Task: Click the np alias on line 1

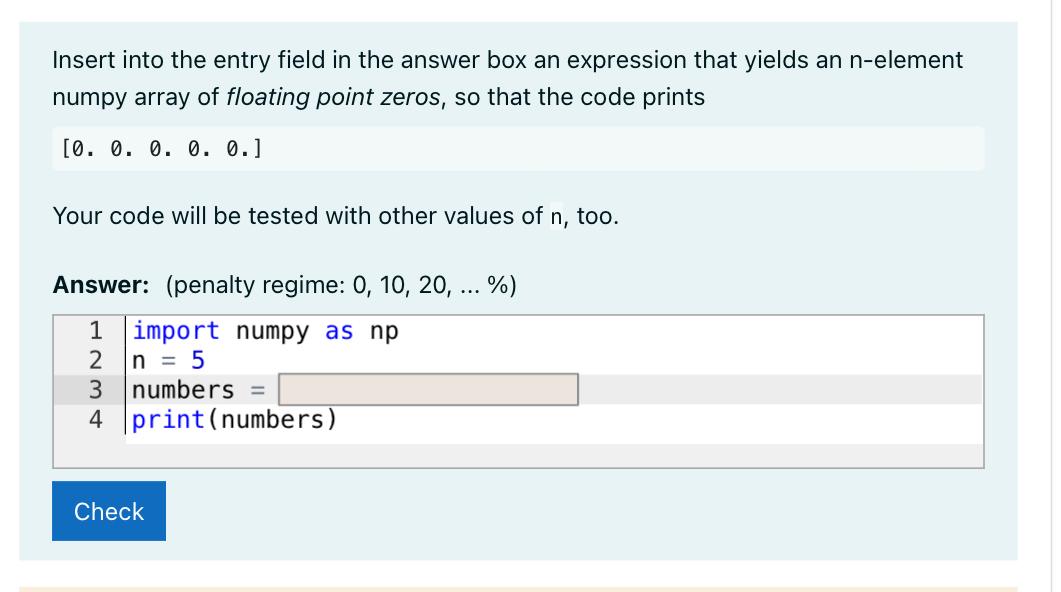Action: [x=384, y=331]
